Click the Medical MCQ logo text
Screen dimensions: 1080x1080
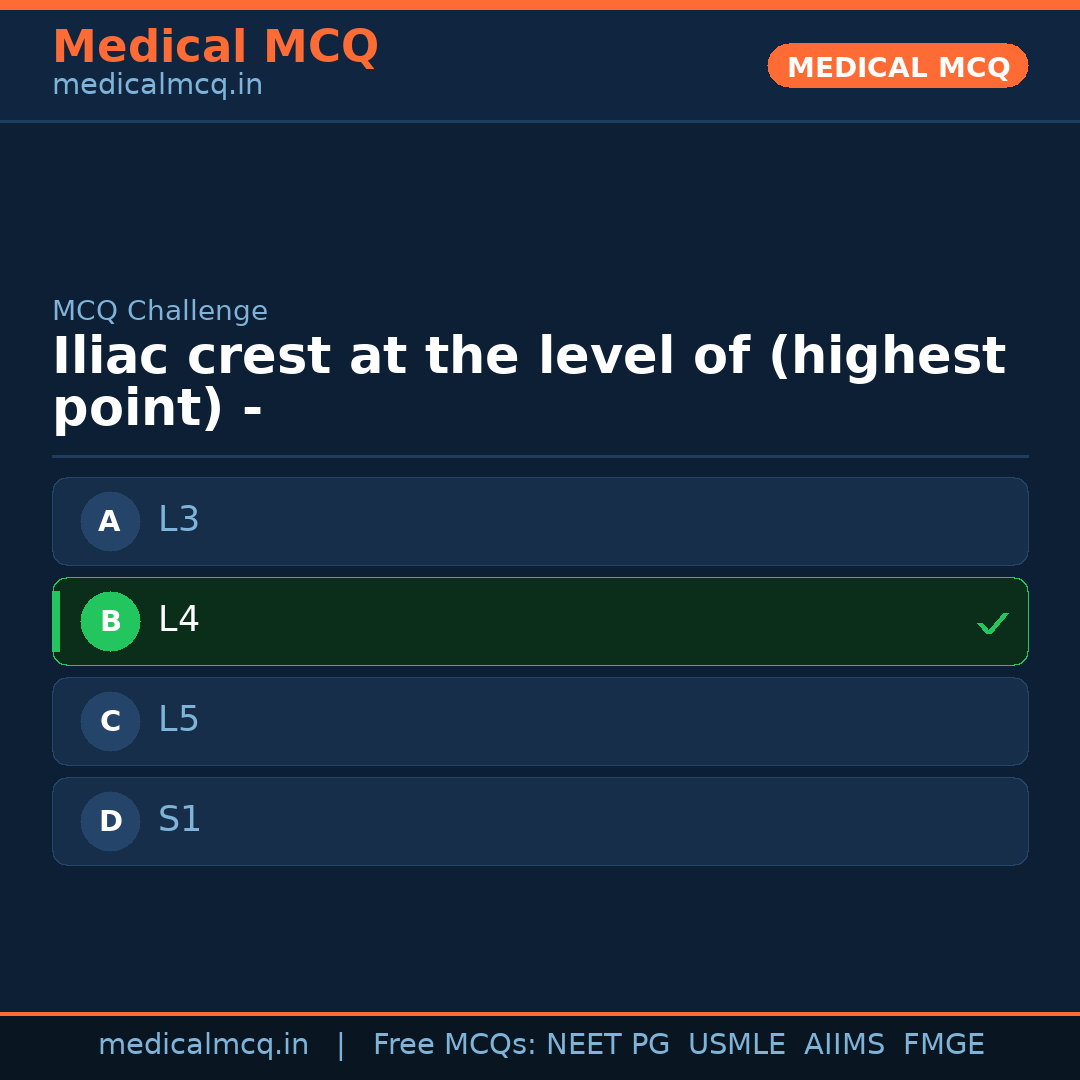(216, 47)
